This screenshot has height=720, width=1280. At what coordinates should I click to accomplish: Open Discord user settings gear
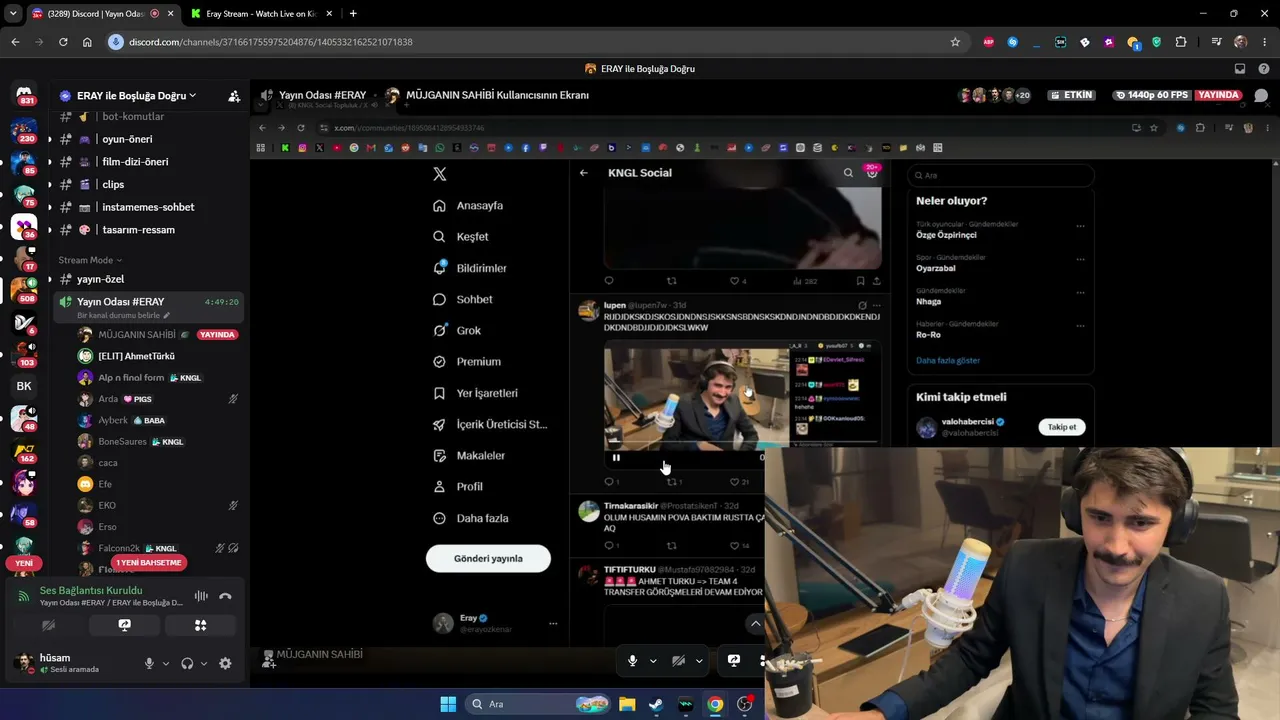225,663
